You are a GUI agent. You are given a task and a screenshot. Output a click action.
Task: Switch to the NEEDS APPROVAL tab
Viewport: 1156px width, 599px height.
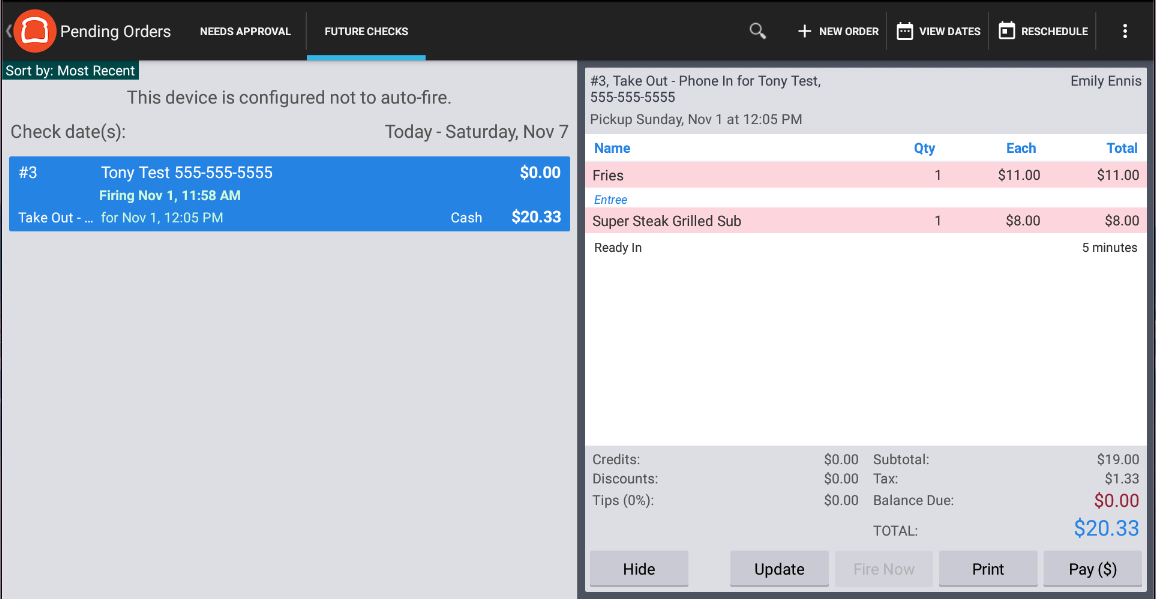245,31
